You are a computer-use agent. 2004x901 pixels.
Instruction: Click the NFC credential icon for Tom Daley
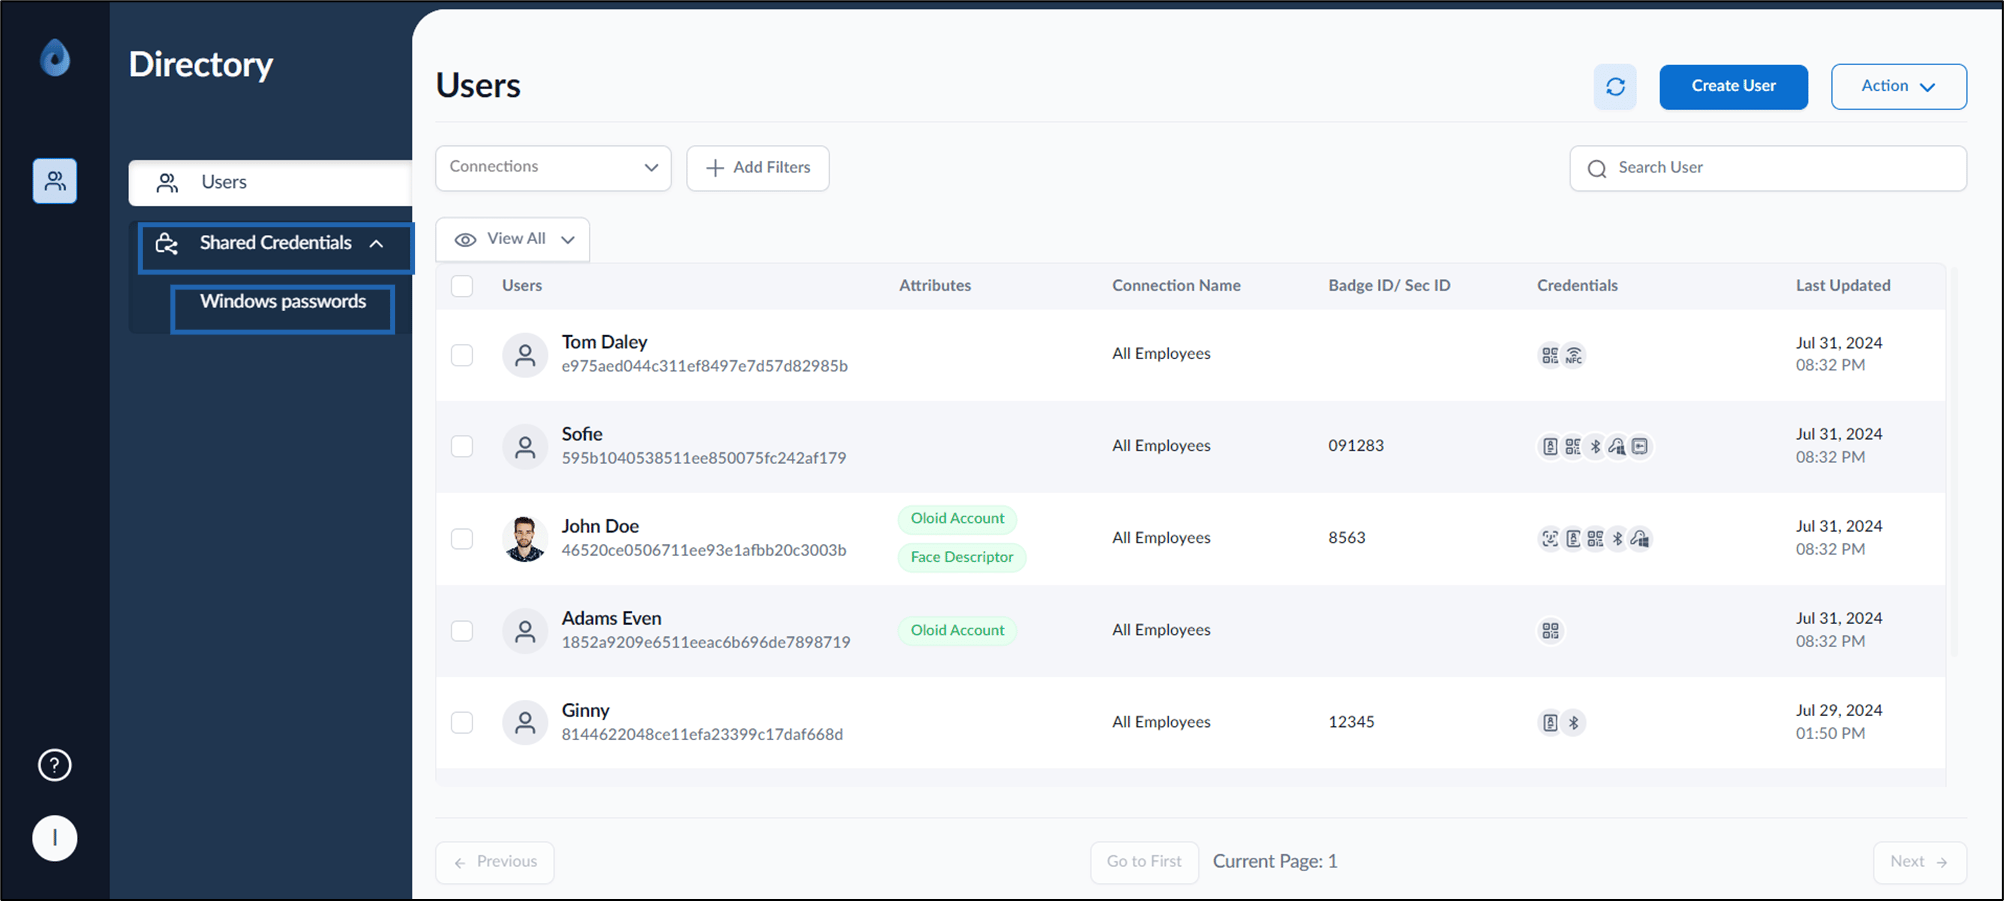click(x=1574, y=355)
